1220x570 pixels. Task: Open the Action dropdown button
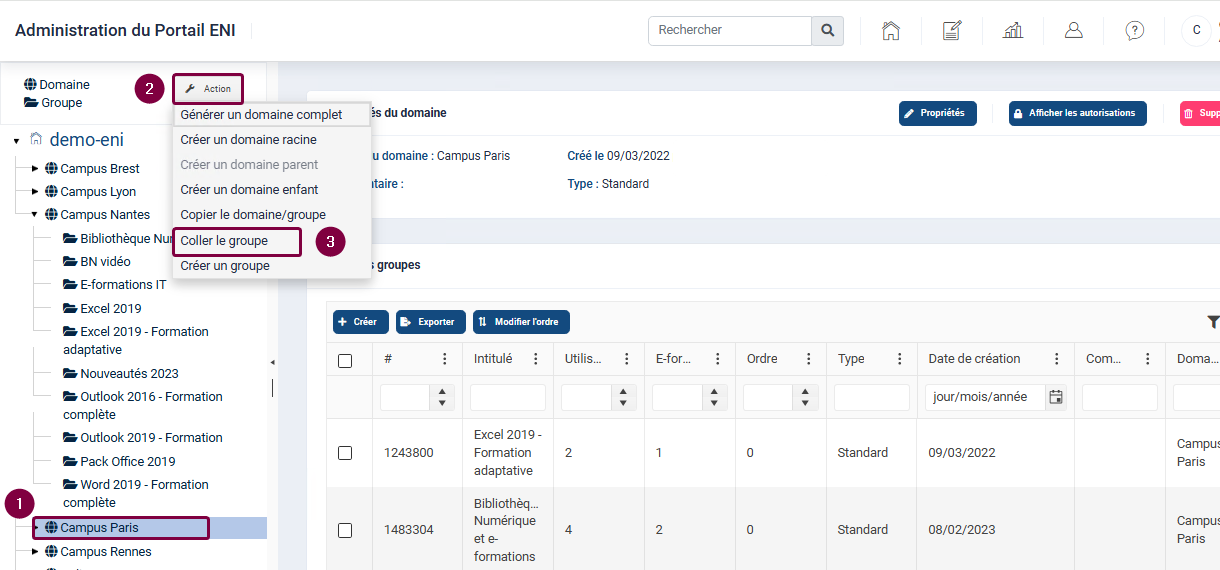tap(208, 89)
